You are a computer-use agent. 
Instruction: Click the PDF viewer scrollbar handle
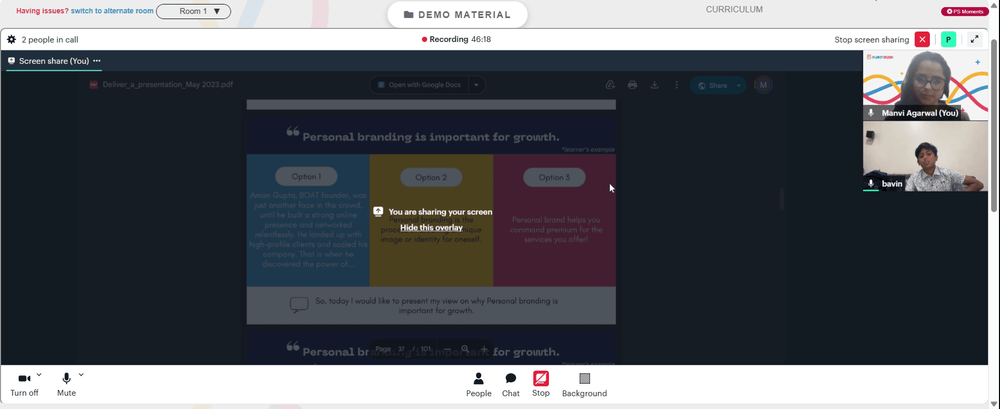pos(782,199)
